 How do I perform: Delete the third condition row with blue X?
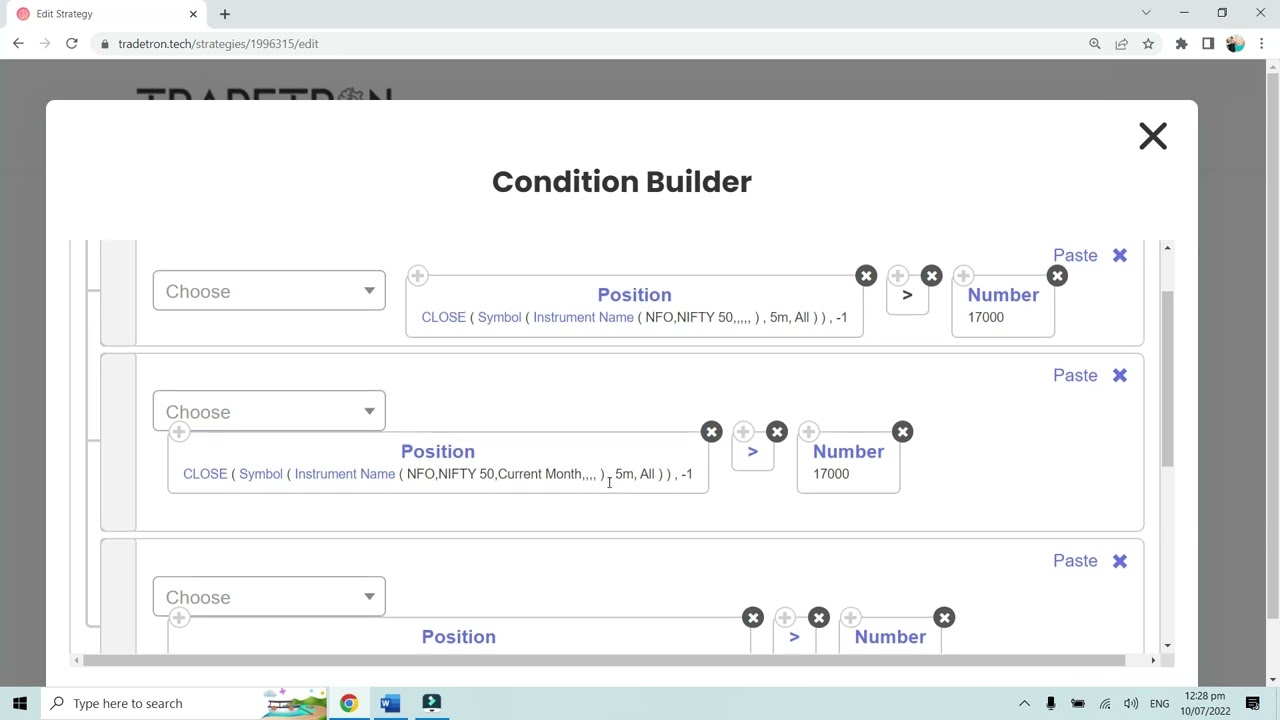pos(1120,561)
